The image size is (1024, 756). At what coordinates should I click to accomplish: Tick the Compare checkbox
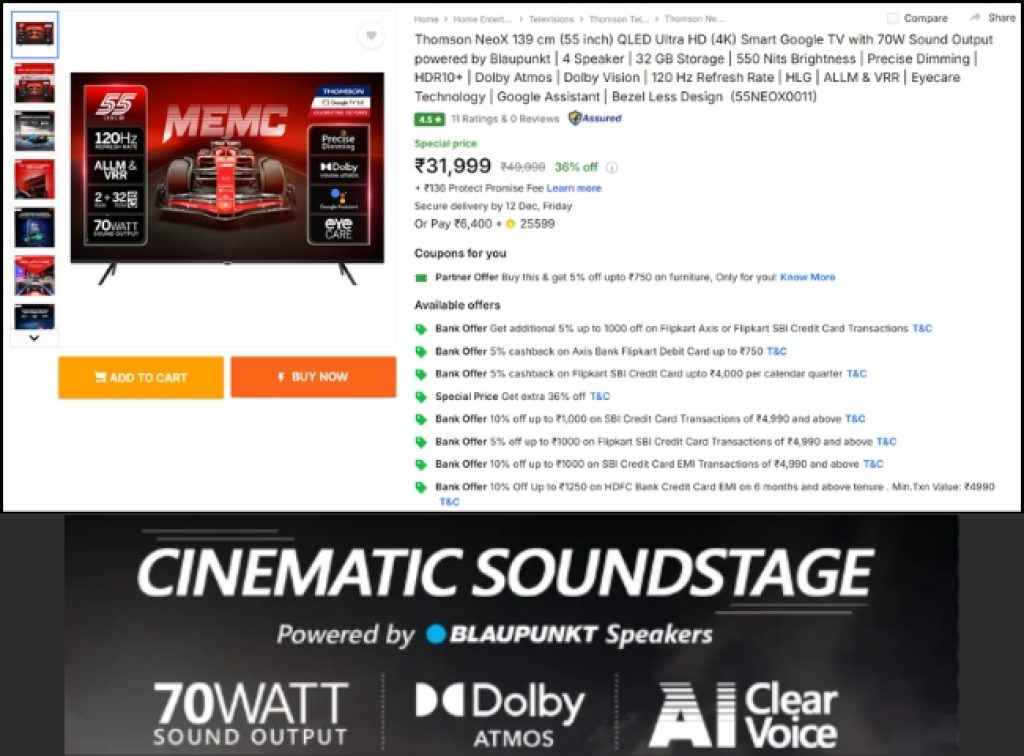point(893,18)
